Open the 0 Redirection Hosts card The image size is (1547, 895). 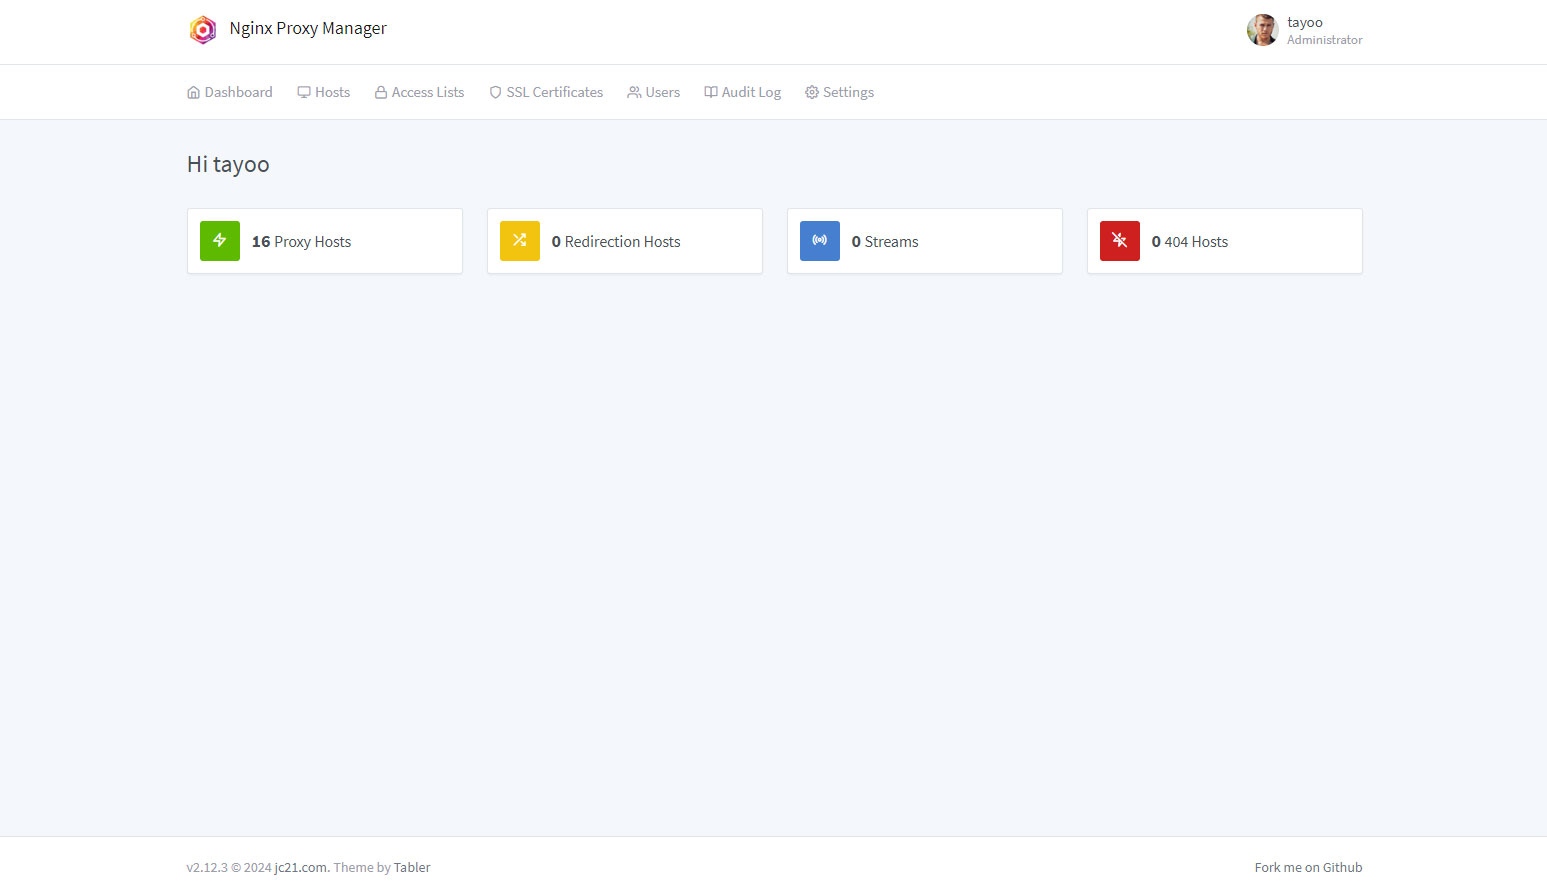(625, 241)
